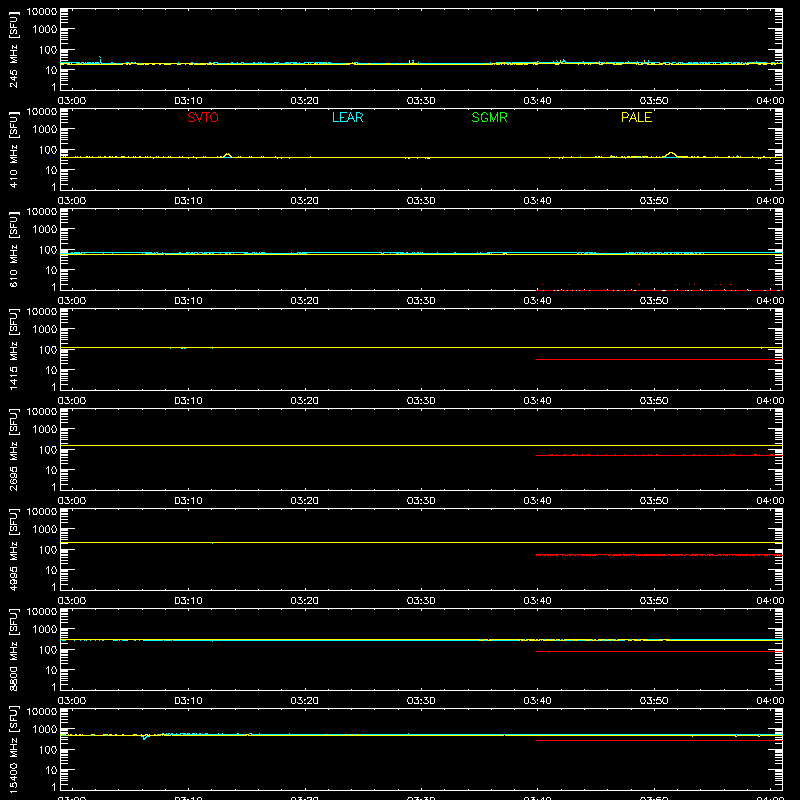Click the 1000 y-axis value of 8800 MHz plot
This screenshot has height=800, width=800.
click(45, 629)
